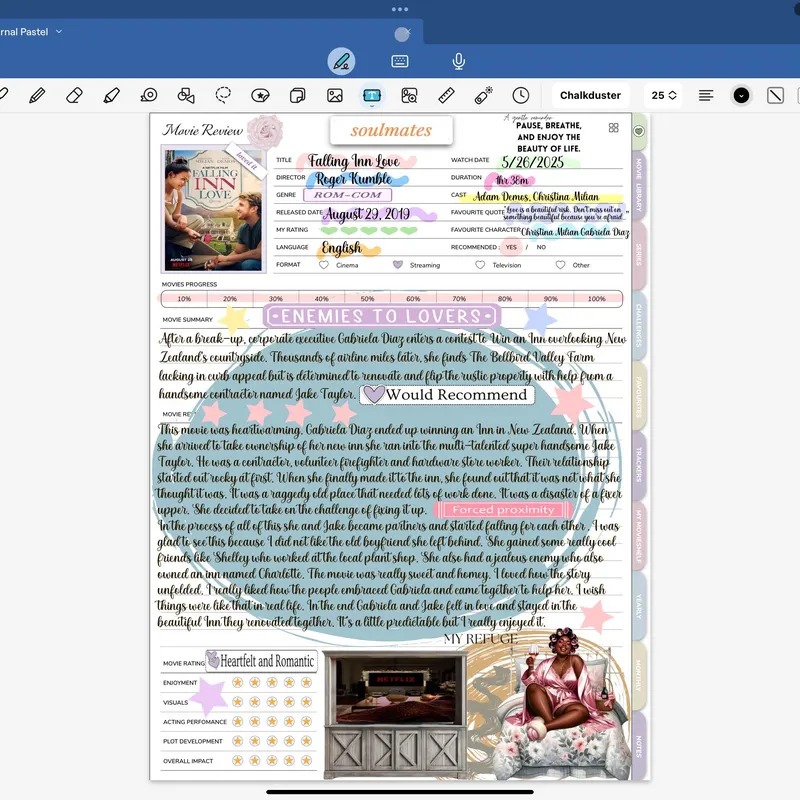
Task: Go to the My Movieshelf side tab
Action: (x=639, y=536)
